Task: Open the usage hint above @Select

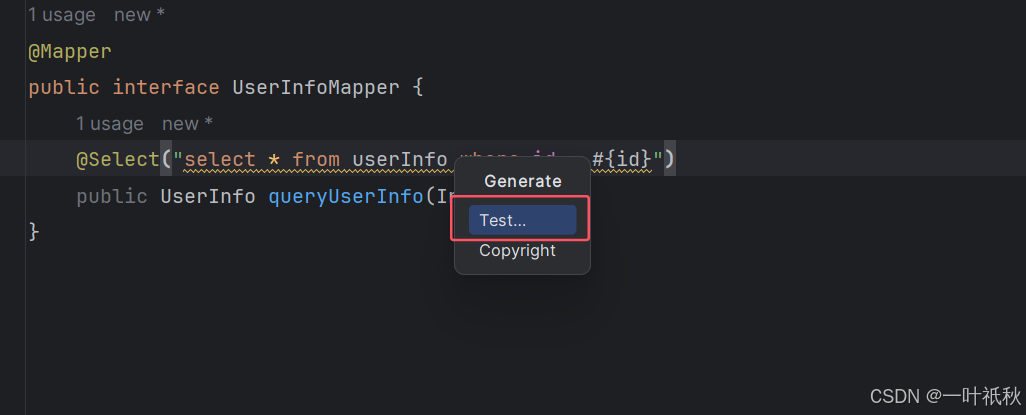Action: click(110, 124)
